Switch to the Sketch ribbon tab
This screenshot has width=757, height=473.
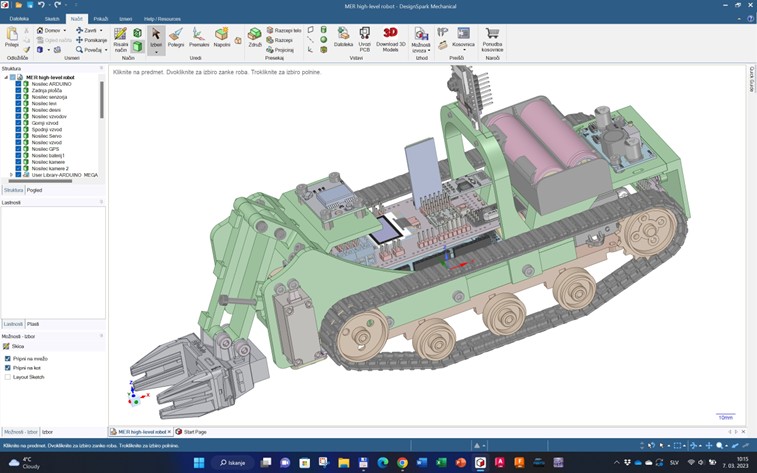52,19
